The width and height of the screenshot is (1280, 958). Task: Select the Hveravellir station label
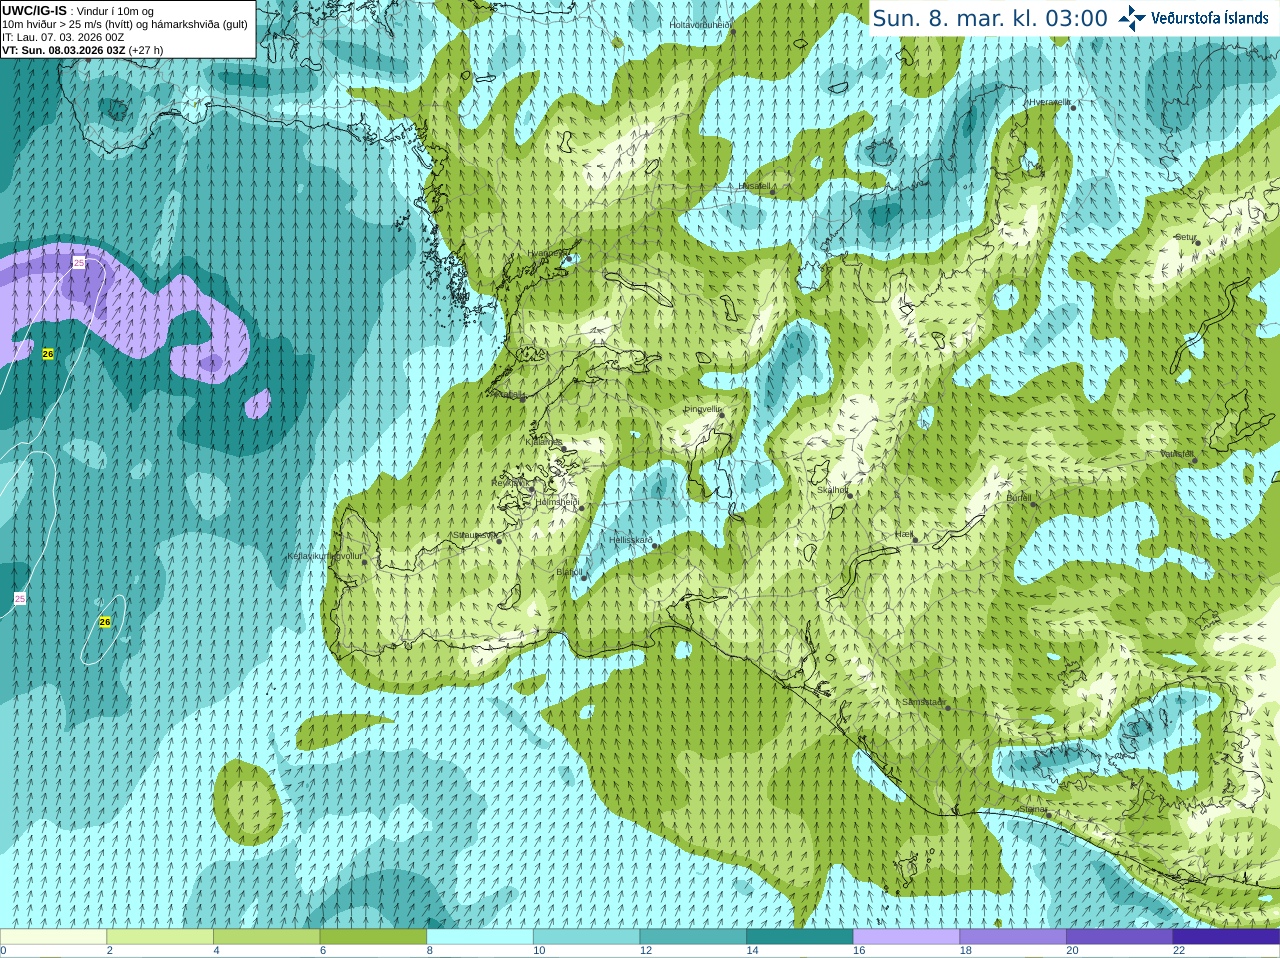(x=1050, y=102)
